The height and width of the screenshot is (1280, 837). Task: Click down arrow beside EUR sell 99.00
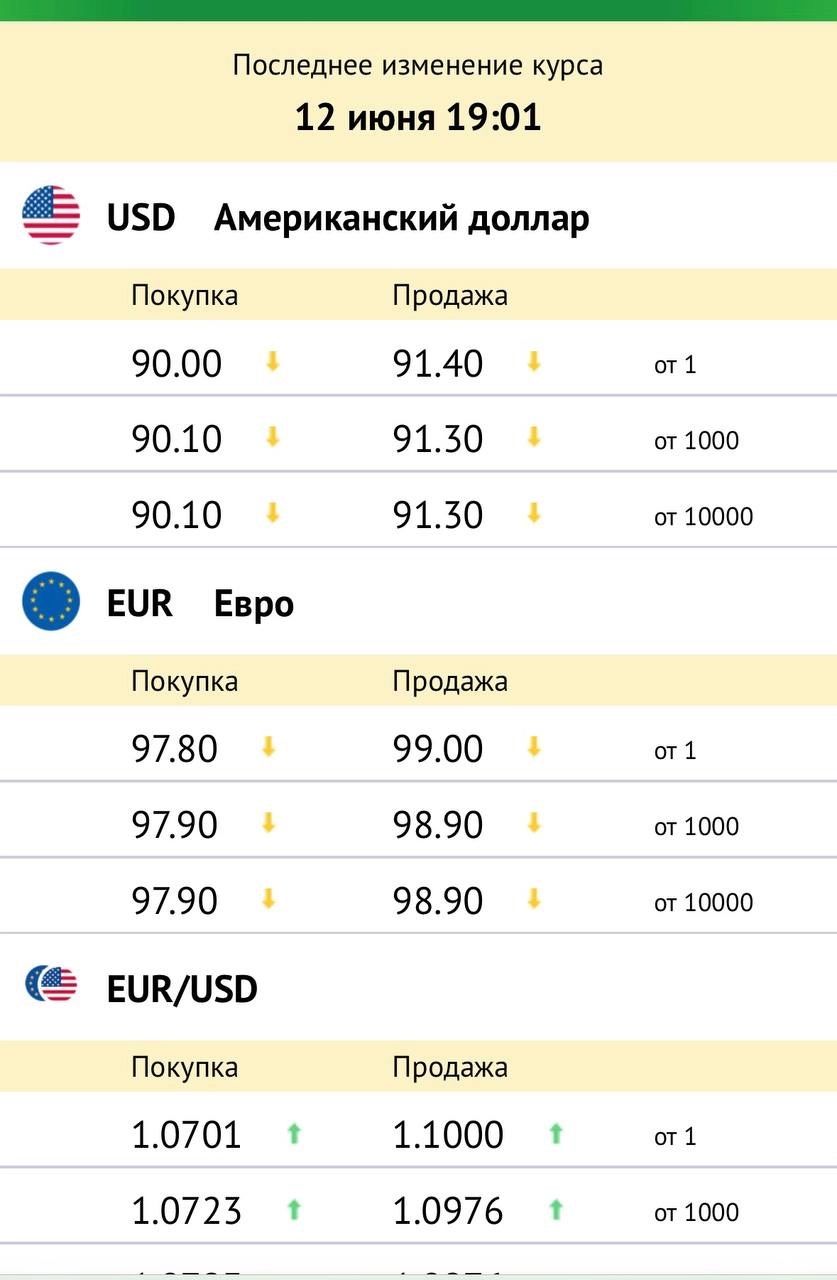tap(534, 747)
